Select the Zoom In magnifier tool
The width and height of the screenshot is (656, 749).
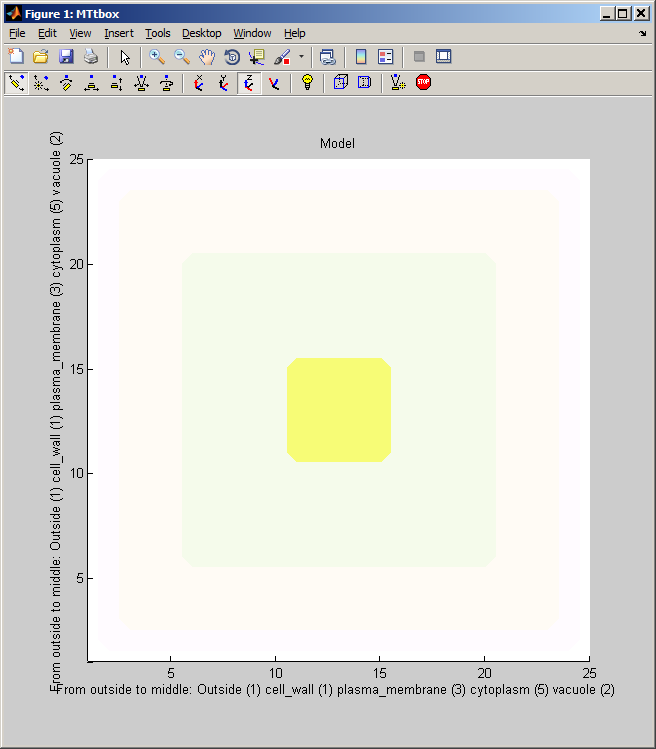click(157, 57)
